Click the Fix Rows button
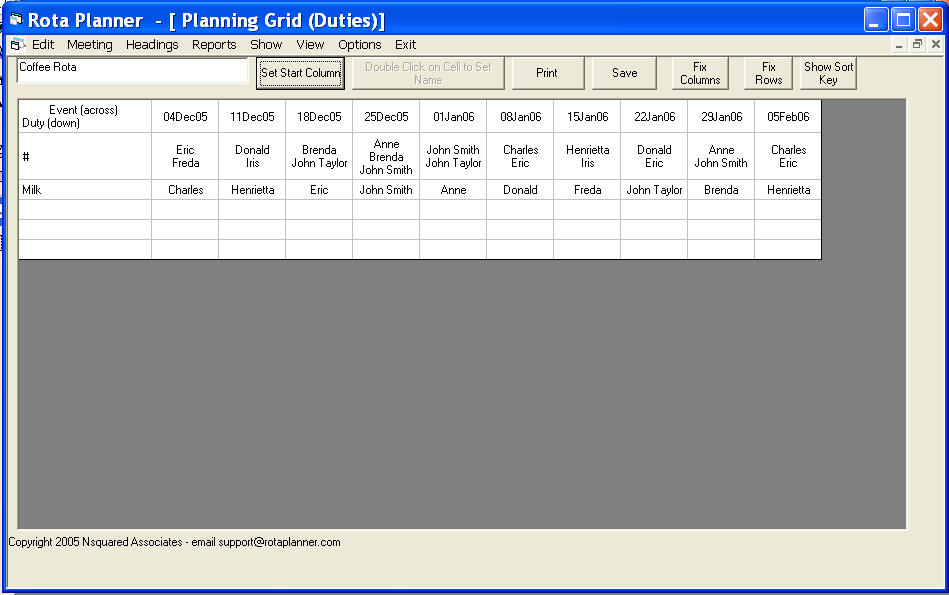 pyautogui.click(x=767, y=73)
